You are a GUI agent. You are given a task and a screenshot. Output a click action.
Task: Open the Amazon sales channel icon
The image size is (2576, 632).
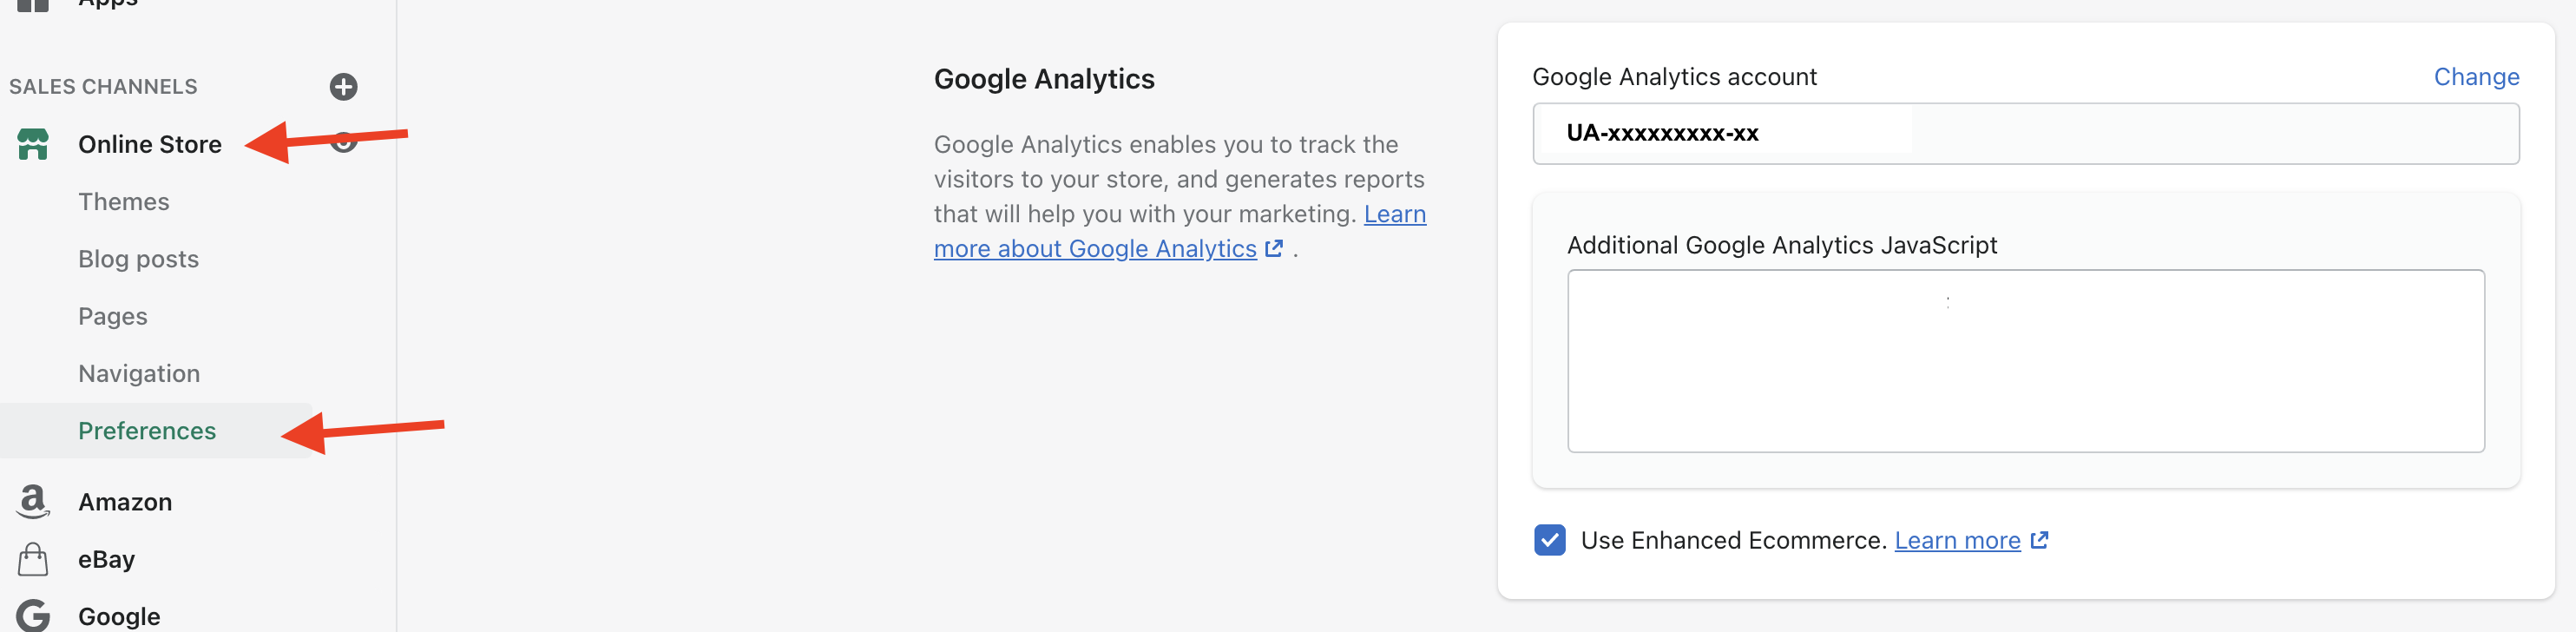(x=33, y=501)
